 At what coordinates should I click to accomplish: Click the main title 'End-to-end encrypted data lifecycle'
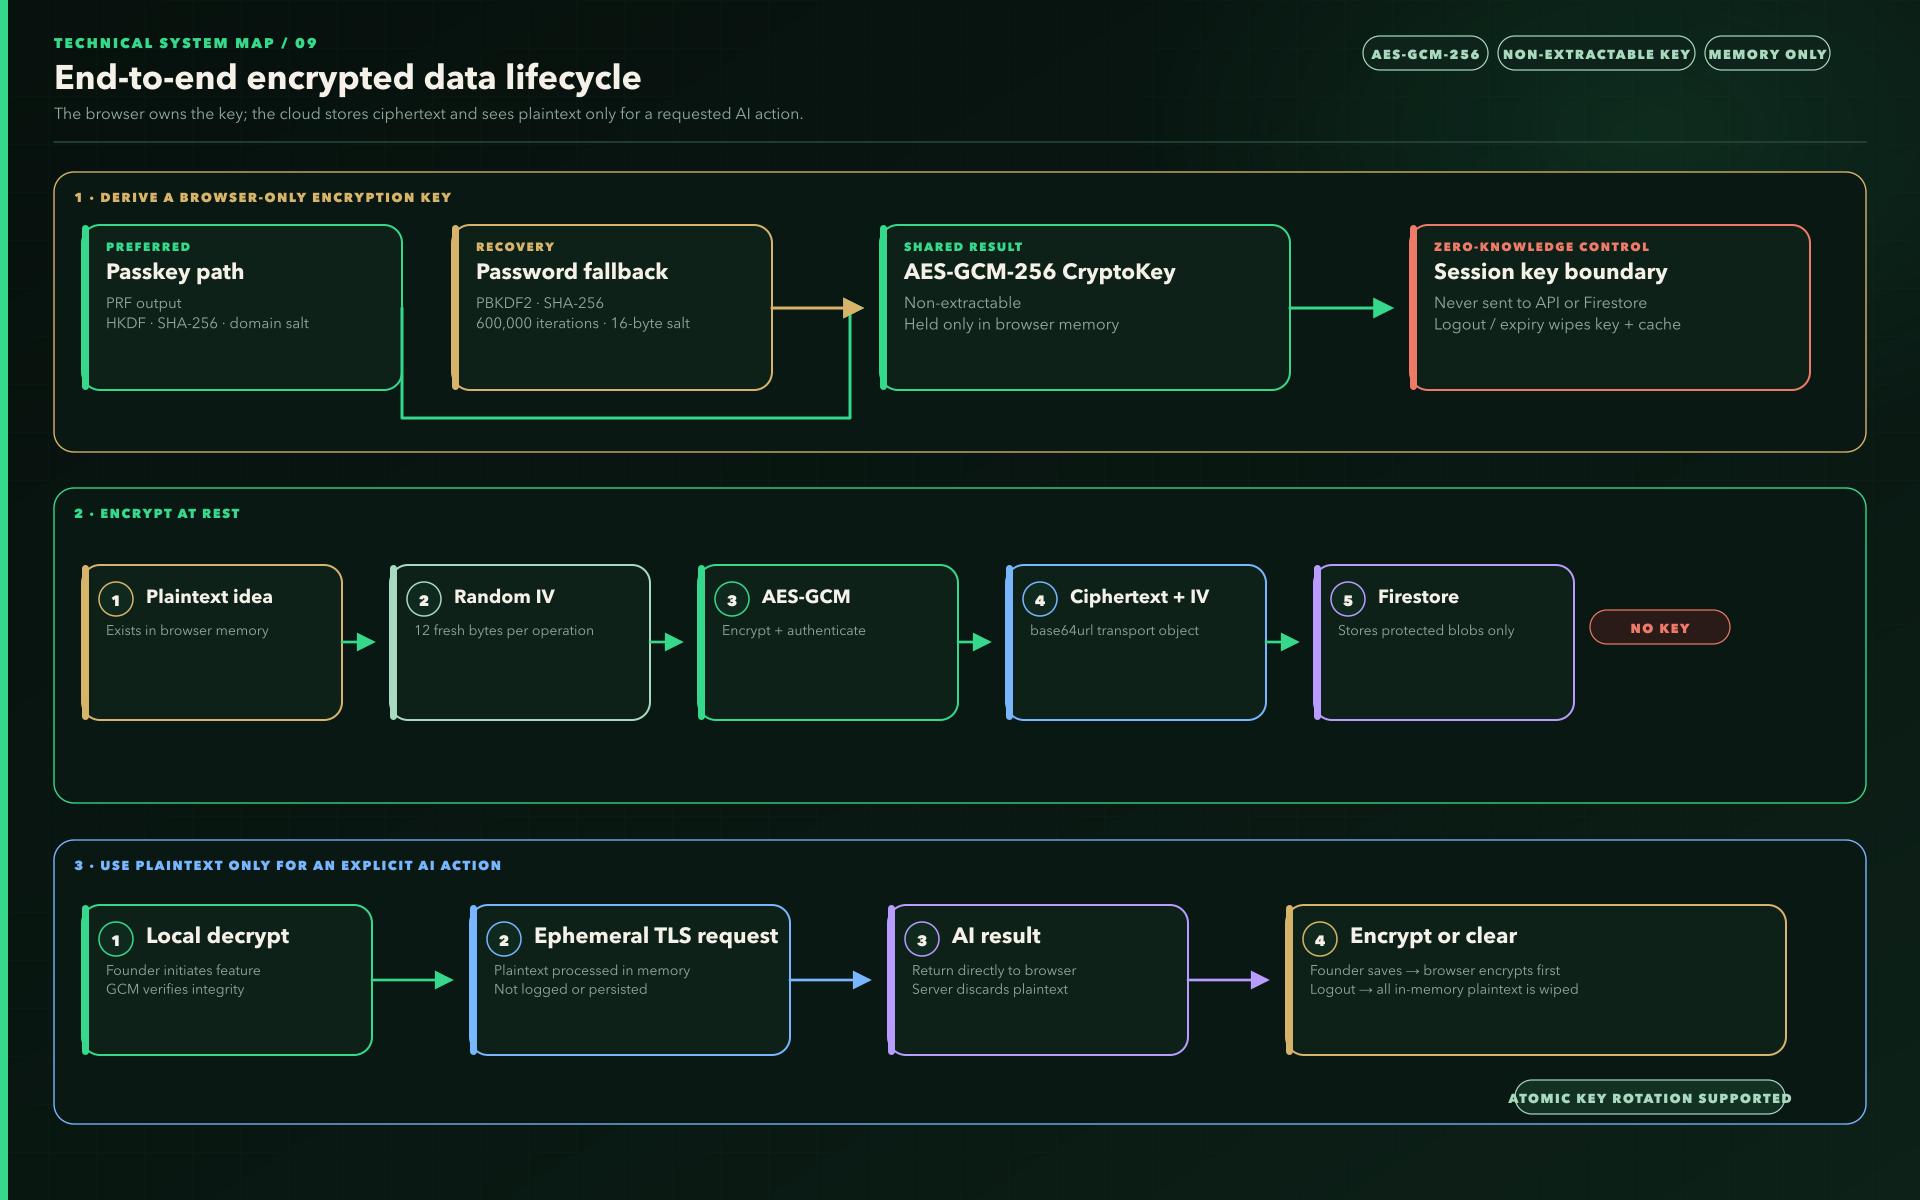347,78
